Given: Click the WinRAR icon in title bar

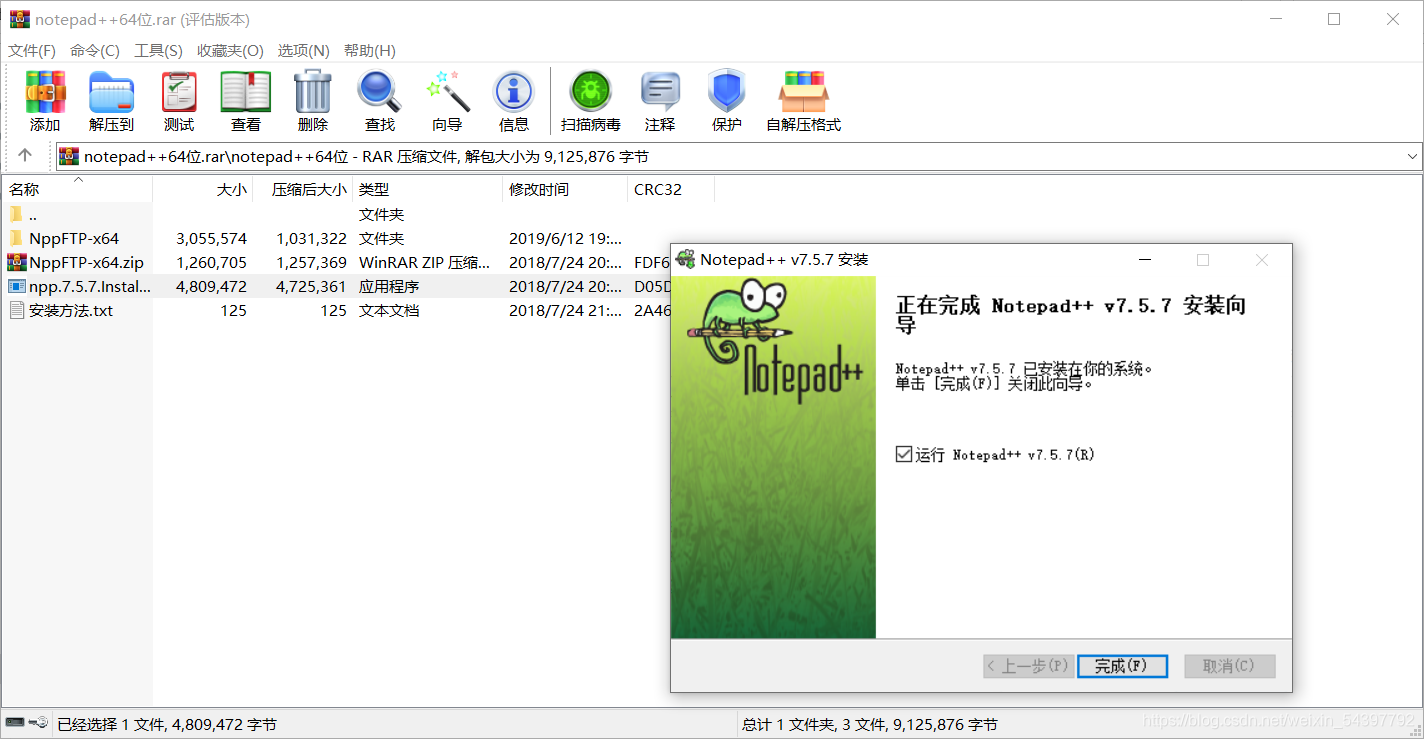Looking at the screenshot, I should point(19,19).
